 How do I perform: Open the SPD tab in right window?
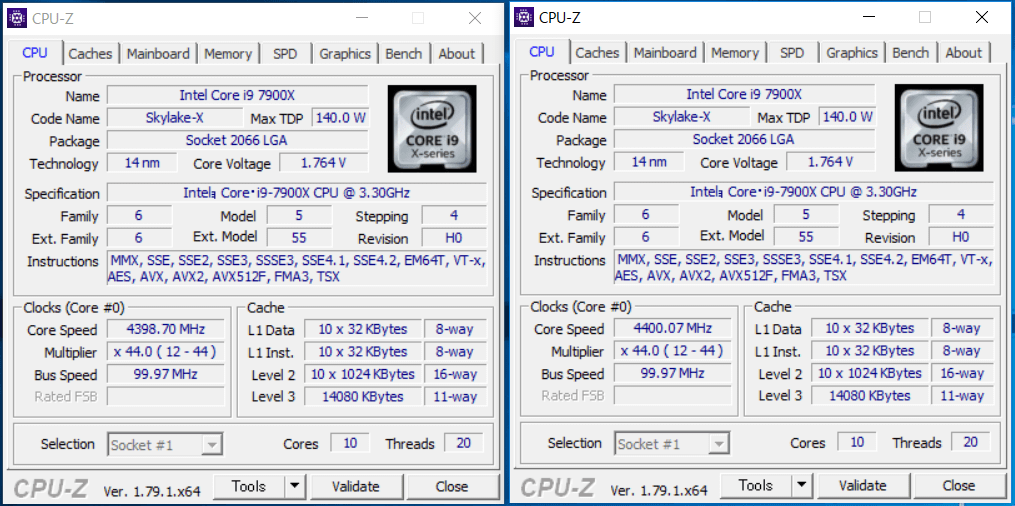pyautogui.click(x=792, y=53)
